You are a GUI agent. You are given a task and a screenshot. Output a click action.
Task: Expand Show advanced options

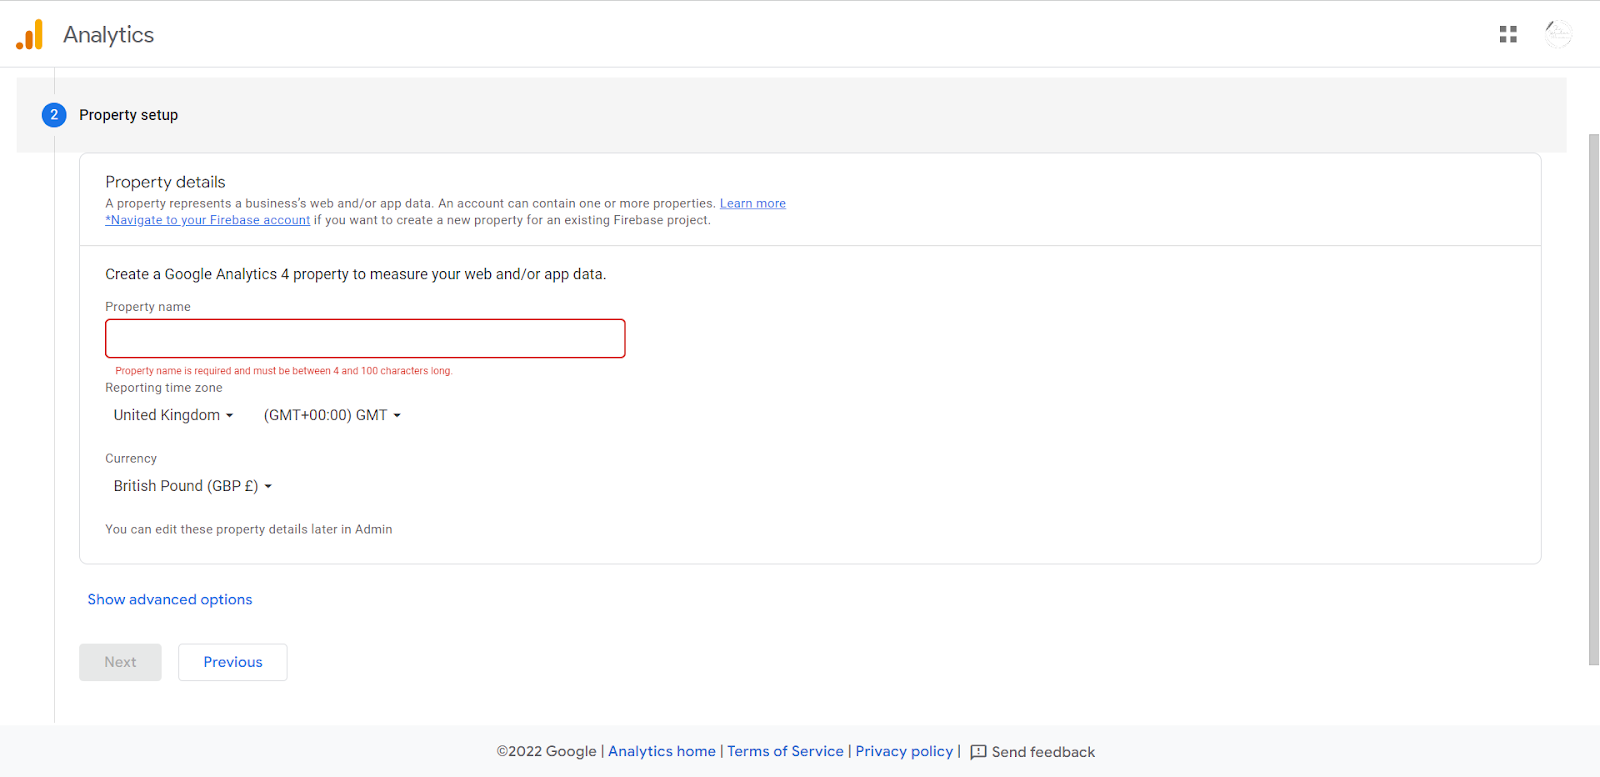[170, 599]
